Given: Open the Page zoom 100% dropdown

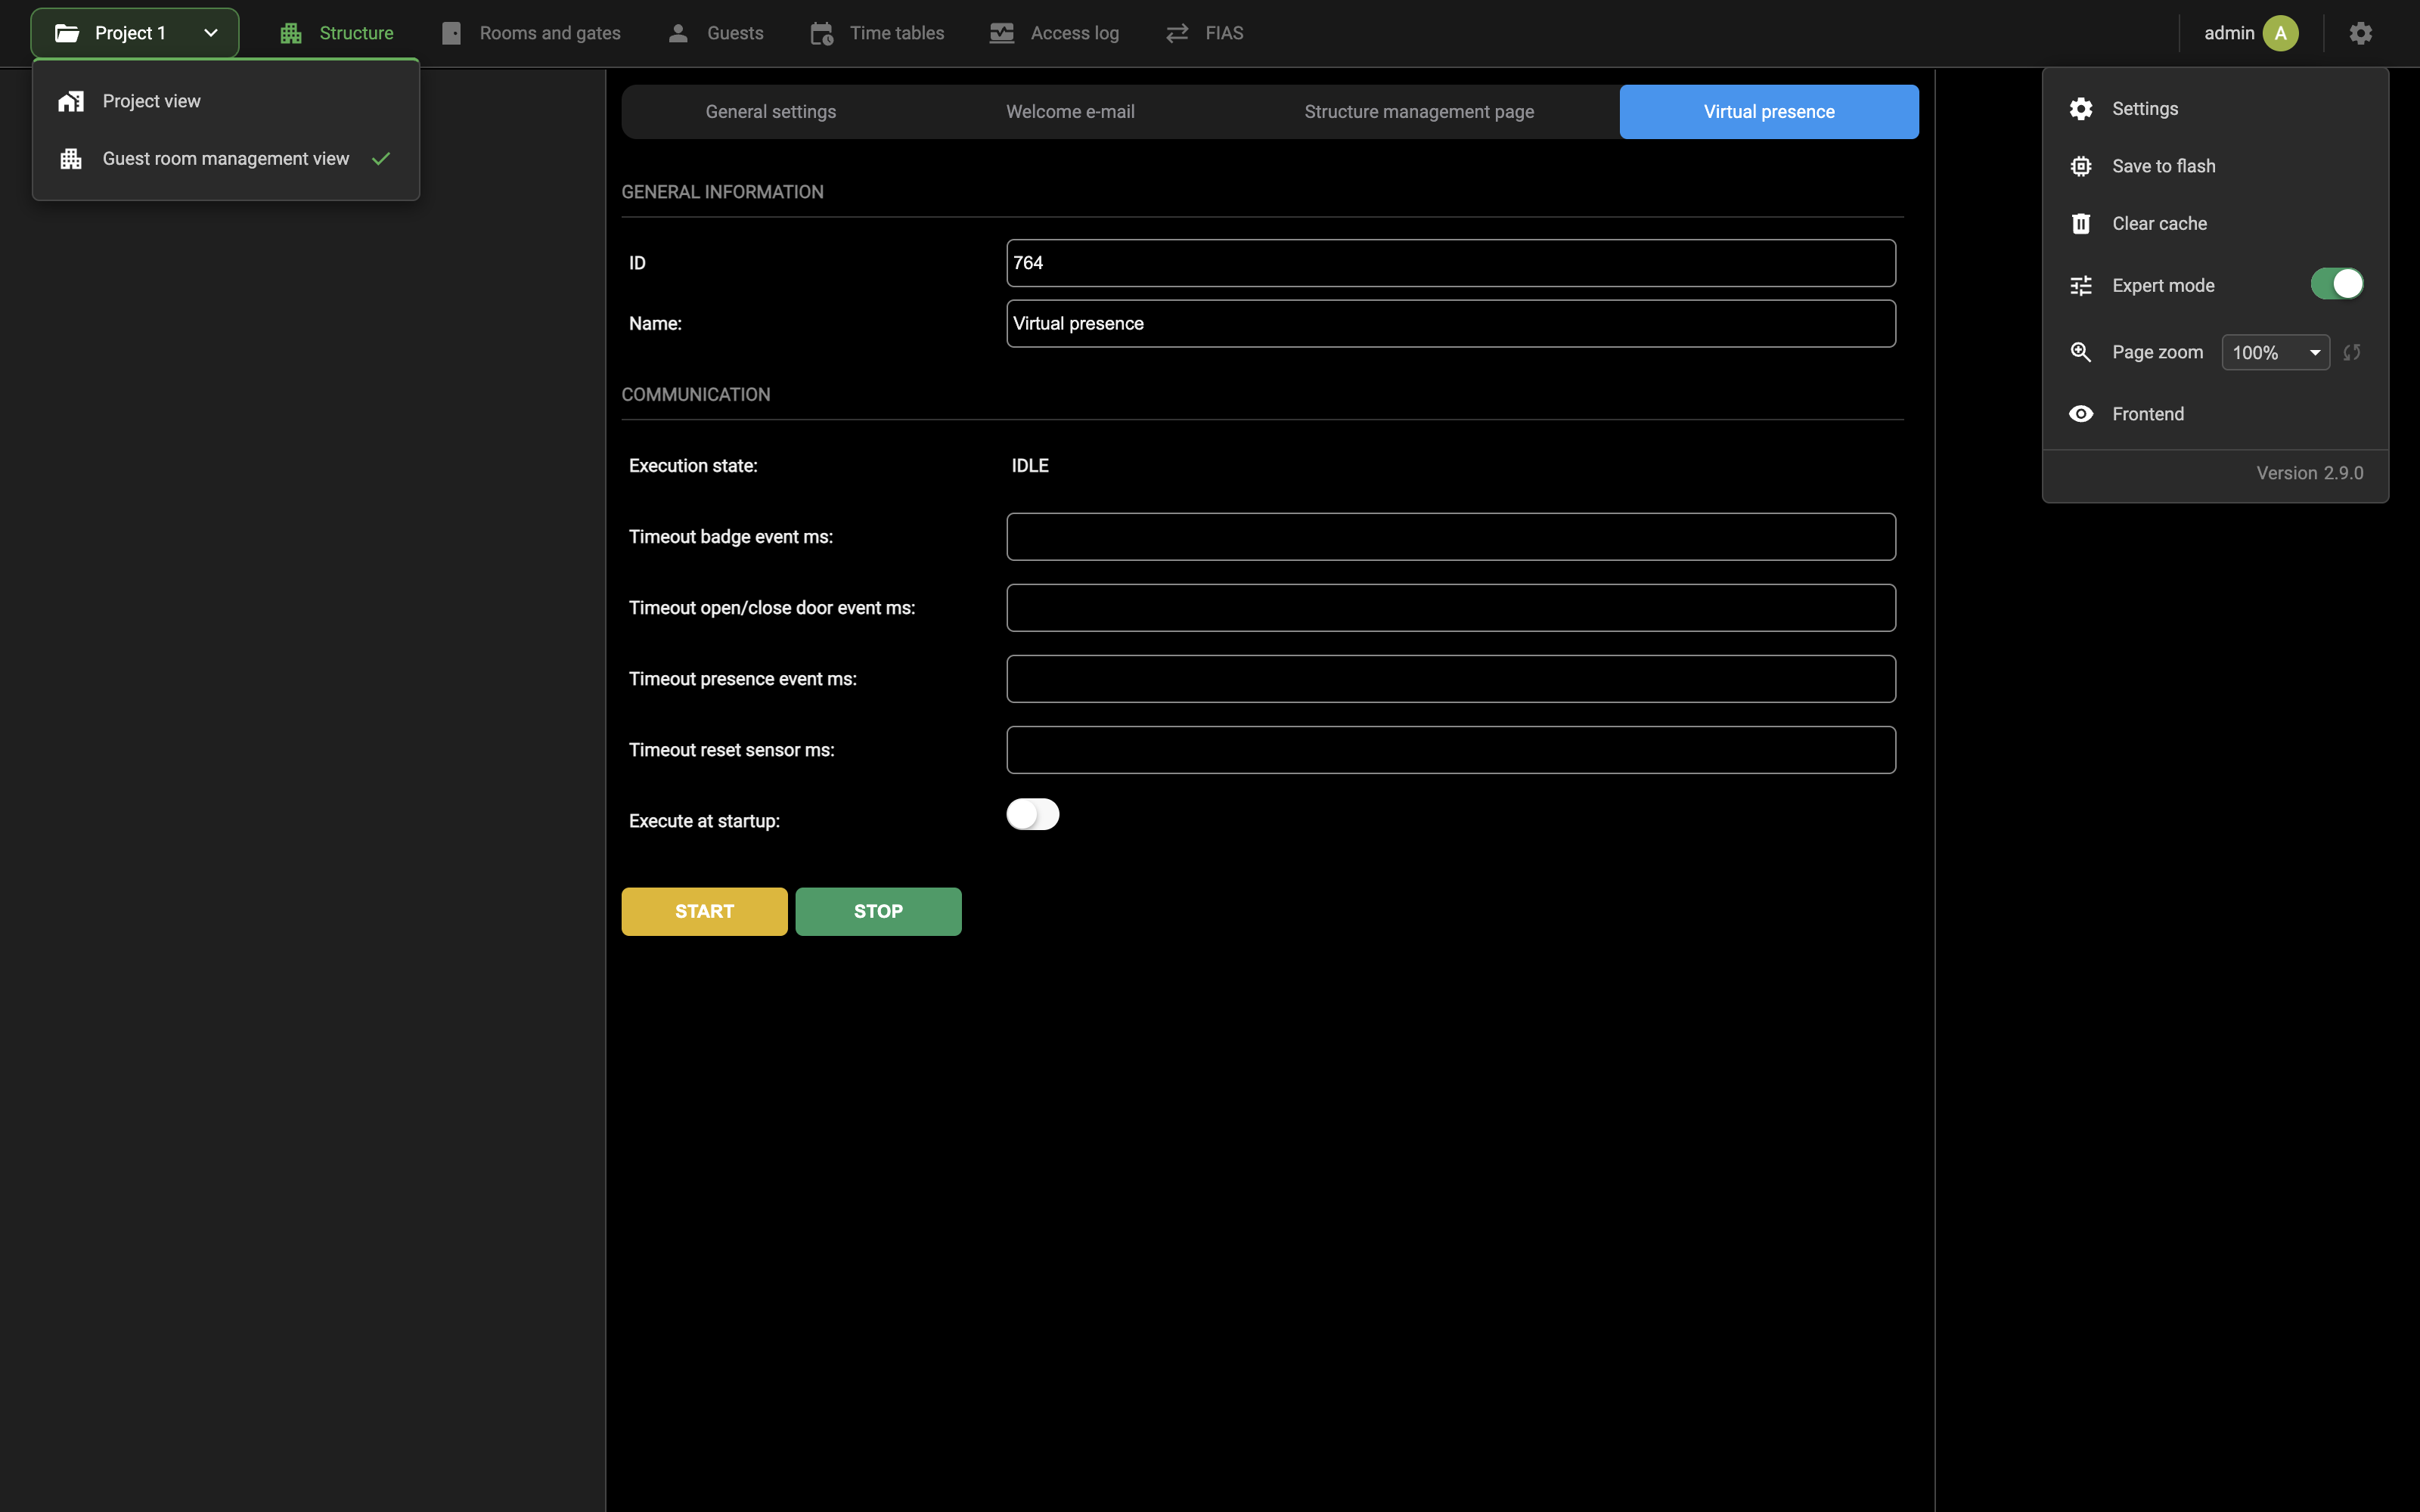Looking at the screenshot, I should pyautogui.click(x=2275, y=352).
